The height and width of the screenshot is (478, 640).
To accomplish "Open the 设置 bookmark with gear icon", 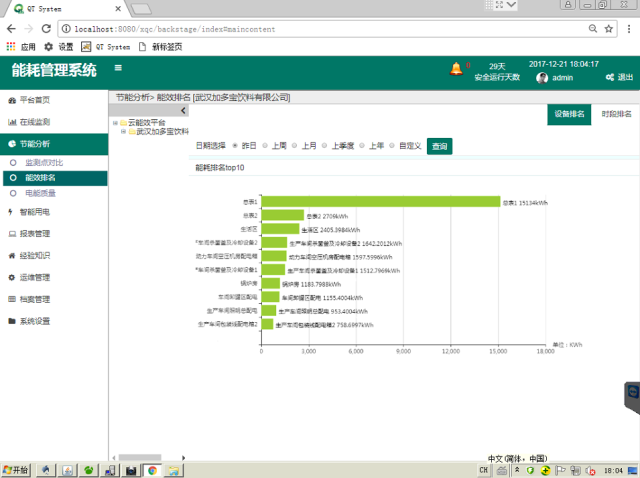I will coord(59,47).
